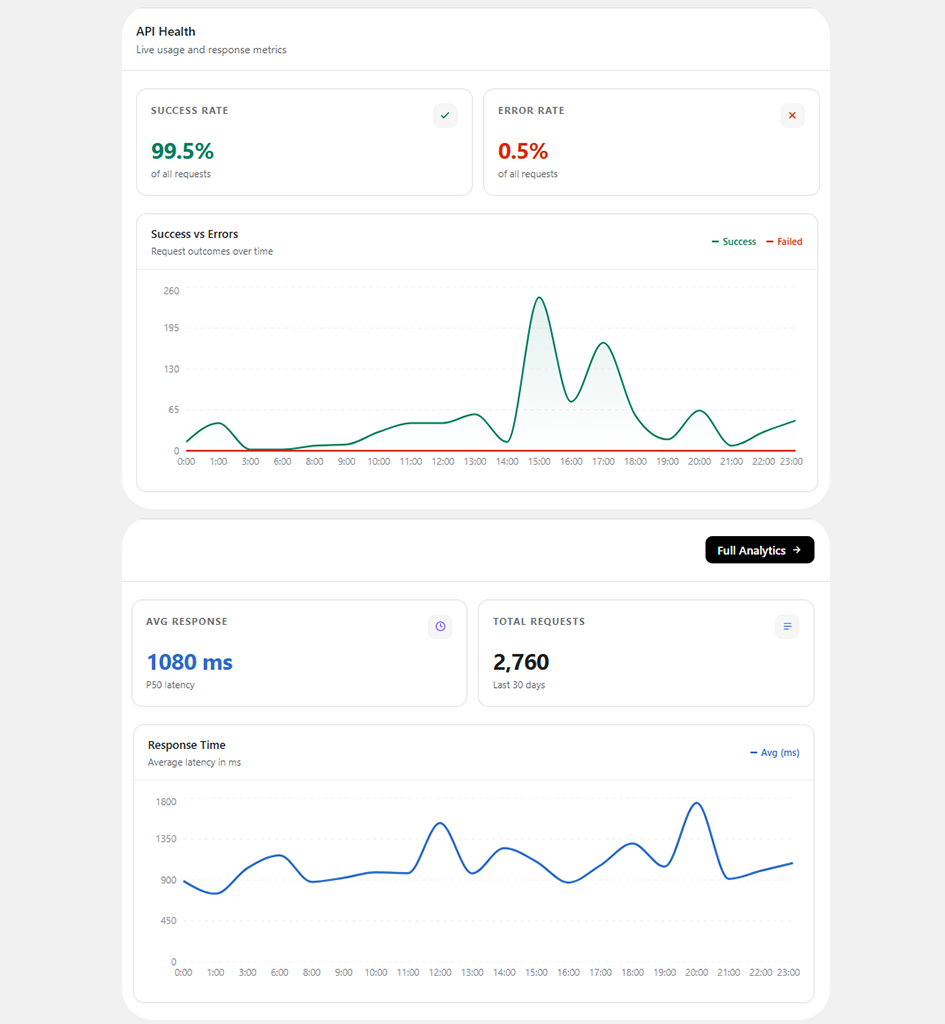Click the Response Time chart title
The width and height of the screenshot is (945, 1024).
point(186,745)
